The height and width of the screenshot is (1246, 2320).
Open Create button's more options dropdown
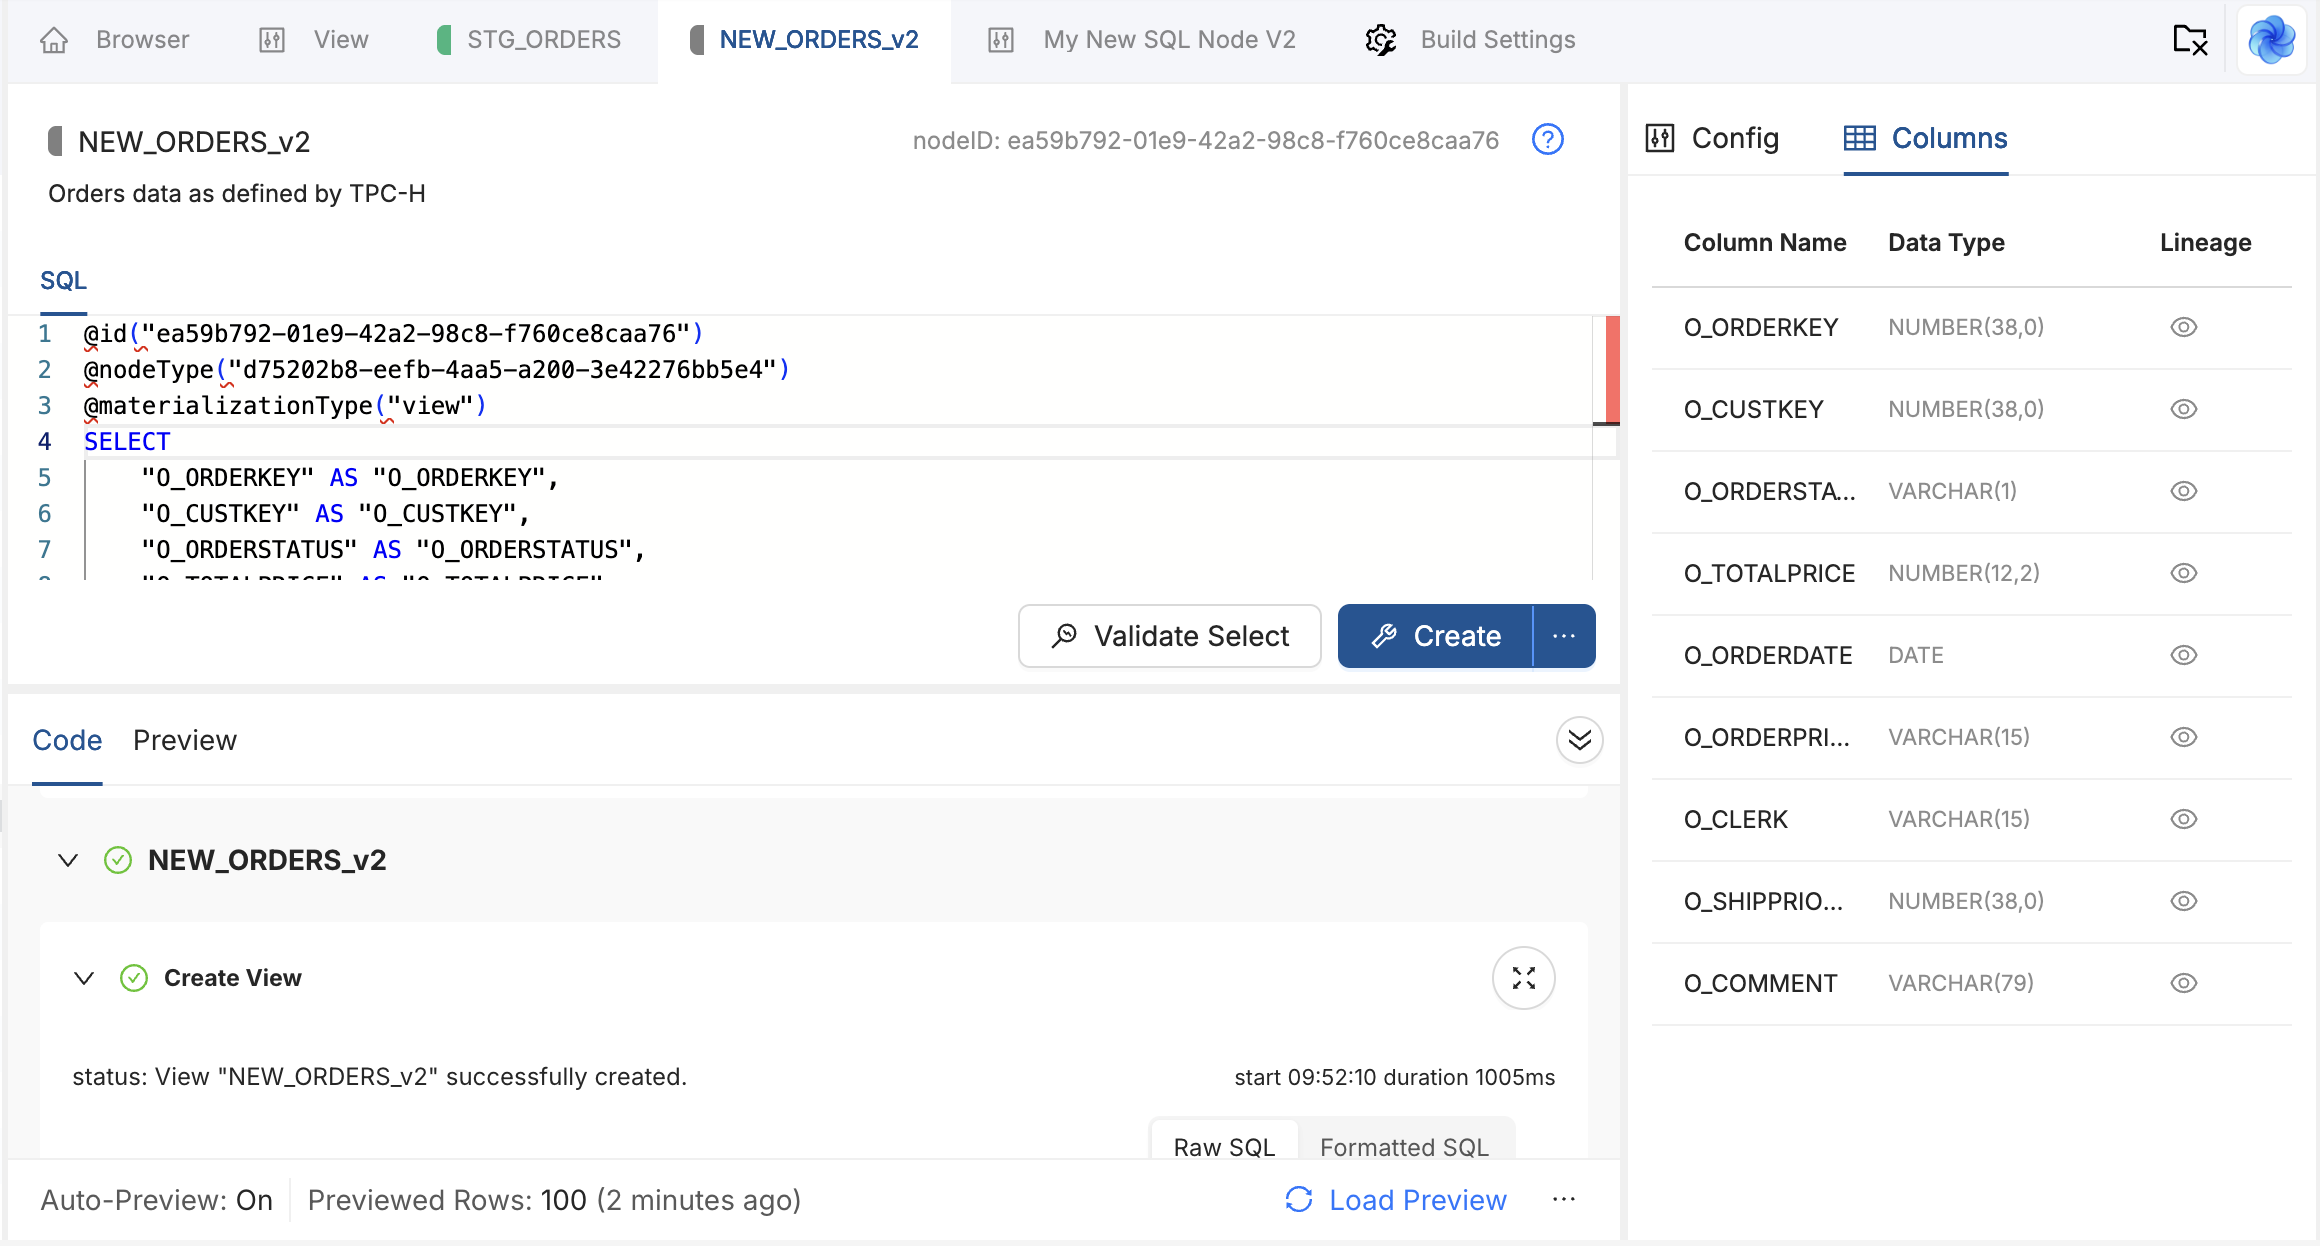1564,636
